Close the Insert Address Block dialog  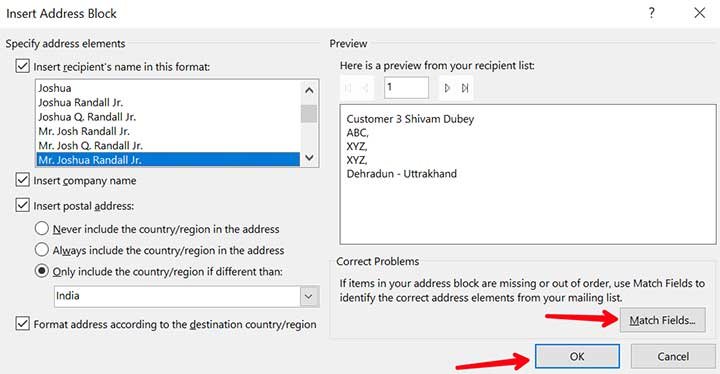pyautogui.click(x=699, y=13)
